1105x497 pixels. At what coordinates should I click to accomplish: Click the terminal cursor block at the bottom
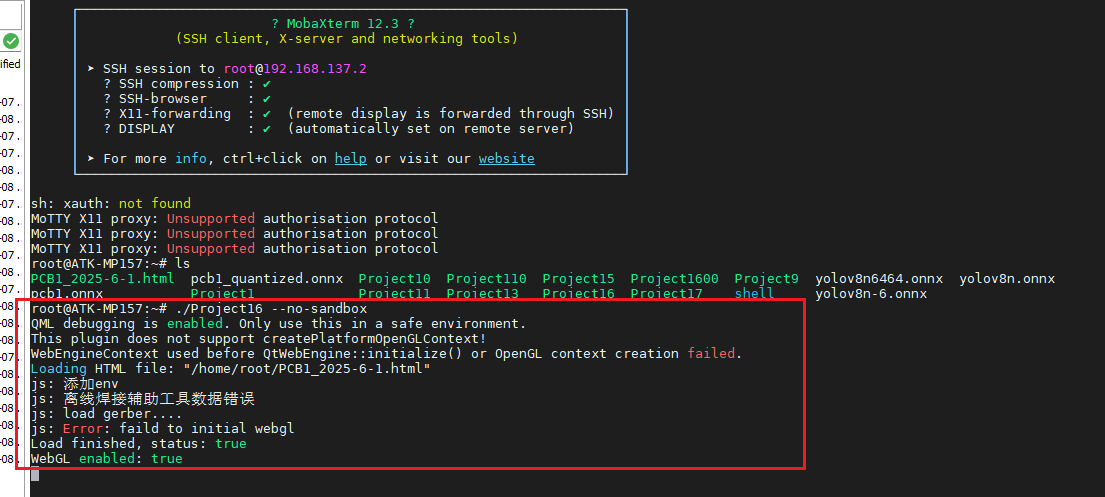point(35,474)
